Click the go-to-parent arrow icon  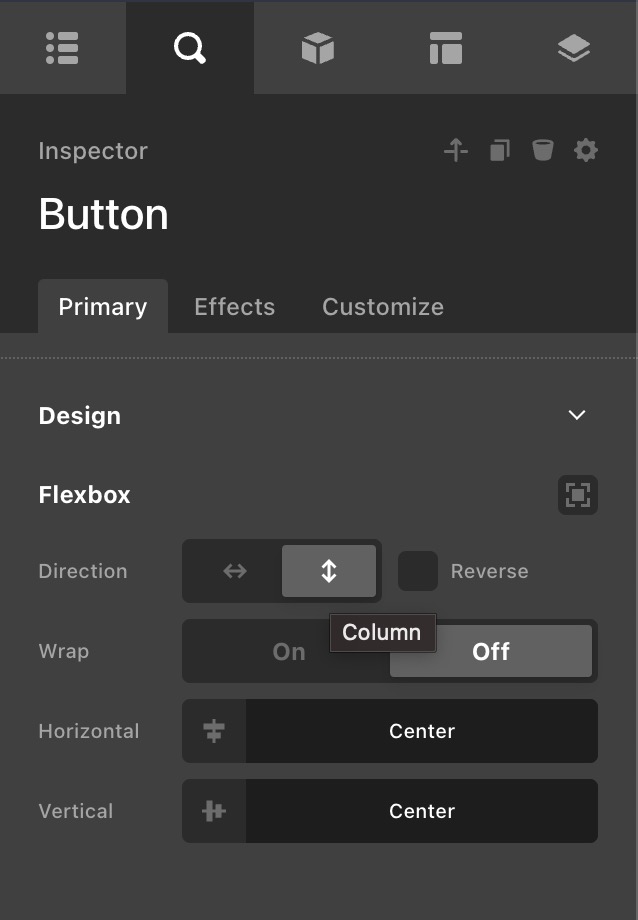tap(456, 151)
